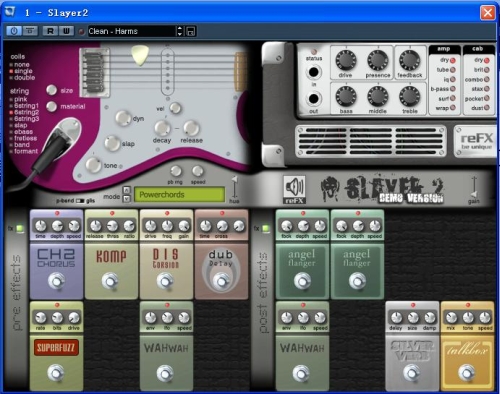The image size is (500, 394).
Task: Choose the '6string2' string type
Action: click(x=24, y=112)
